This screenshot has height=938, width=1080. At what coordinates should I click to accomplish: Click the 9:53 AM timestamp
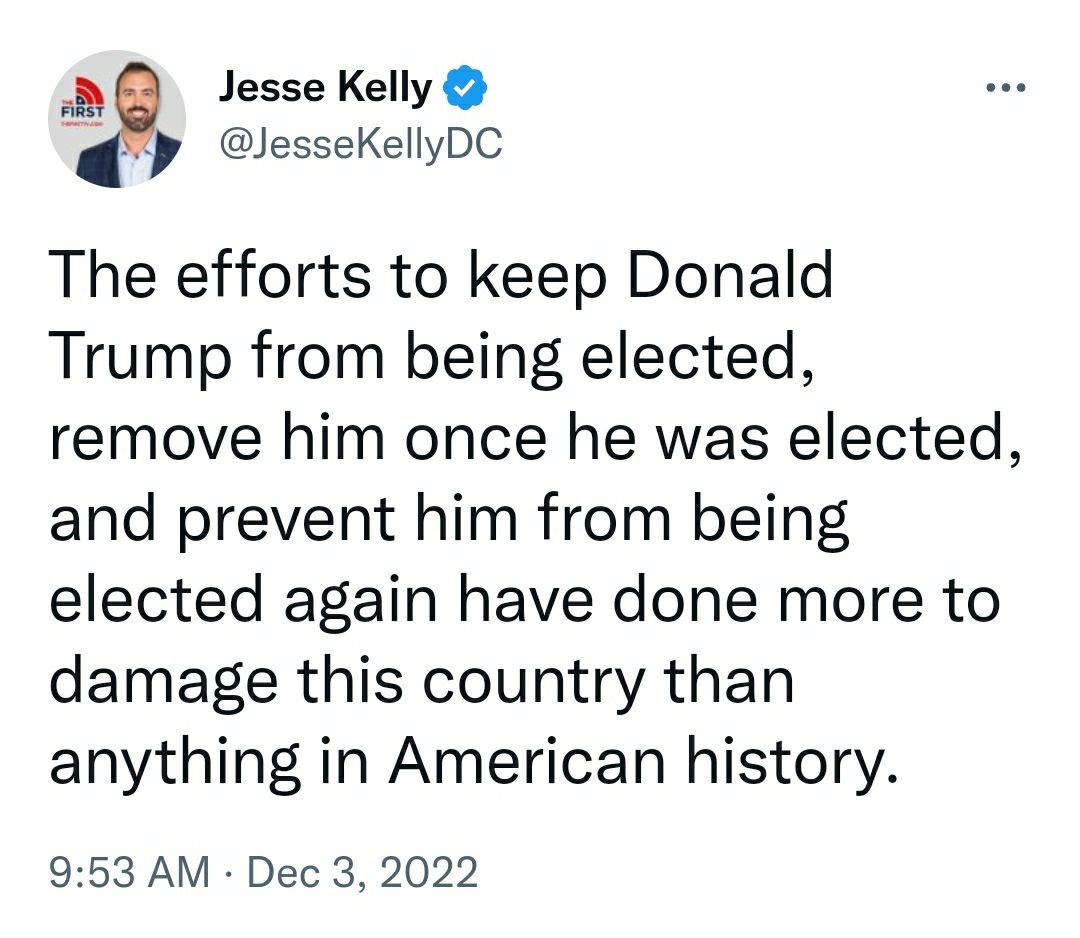(x=130, y=873)
